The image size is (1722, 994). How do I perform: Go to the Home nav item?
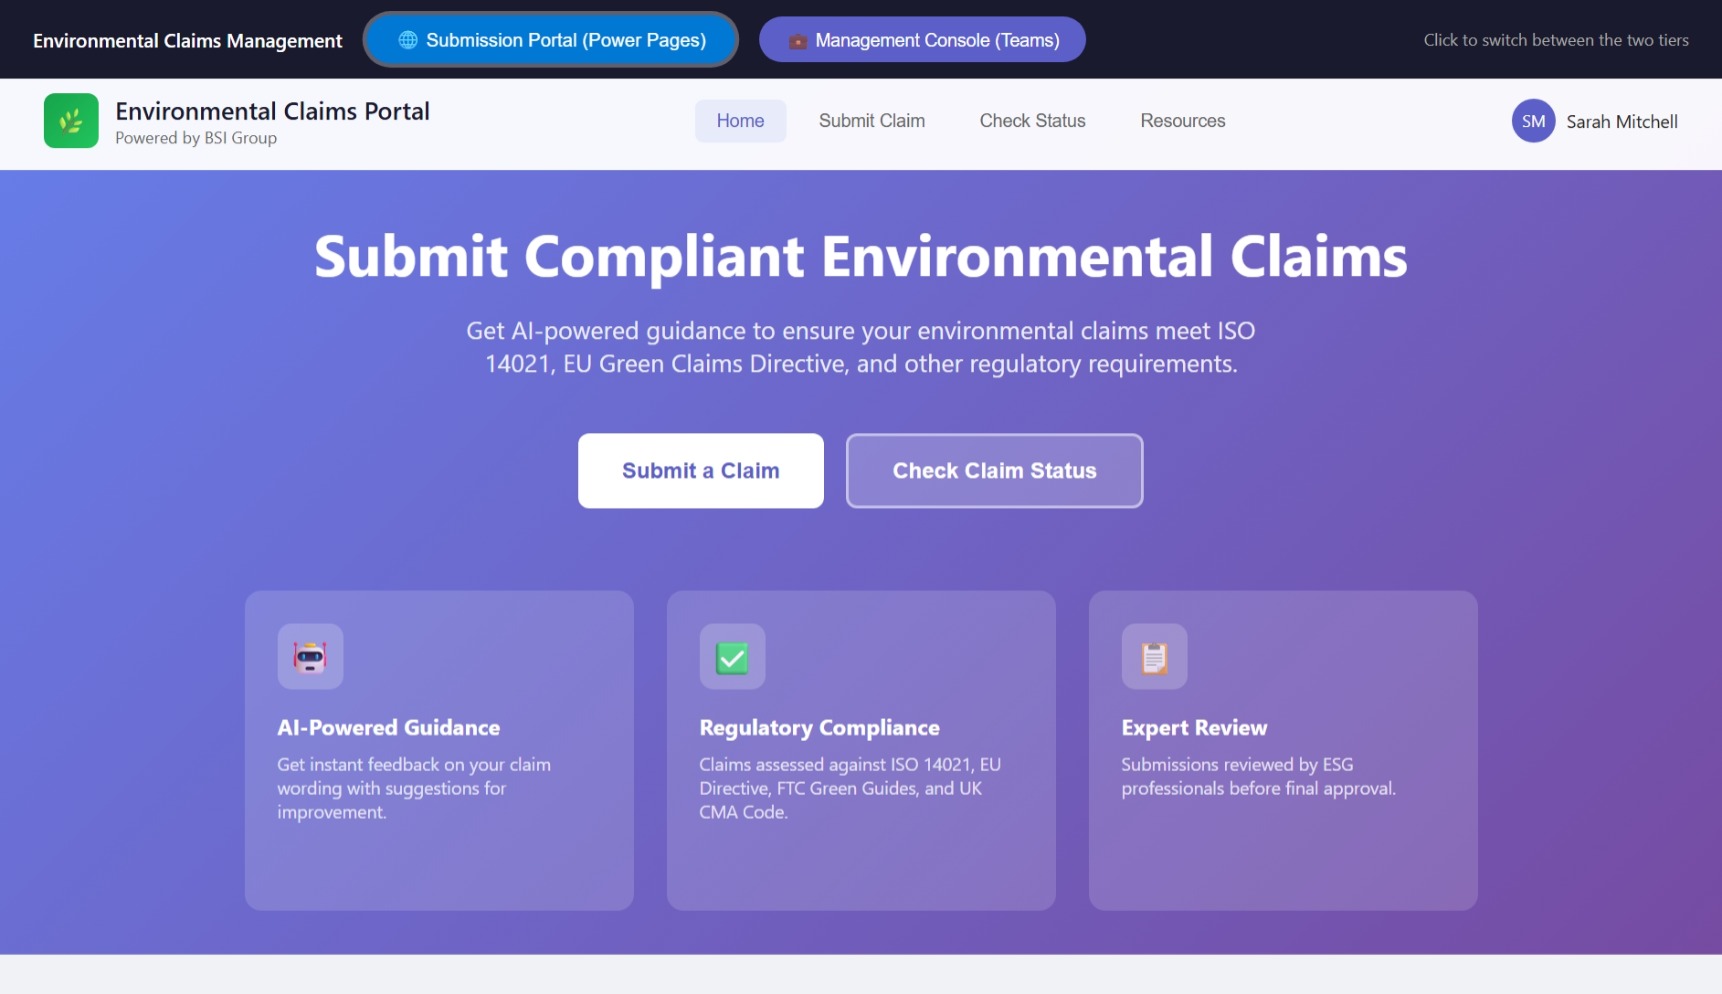(x=740, y=121)
